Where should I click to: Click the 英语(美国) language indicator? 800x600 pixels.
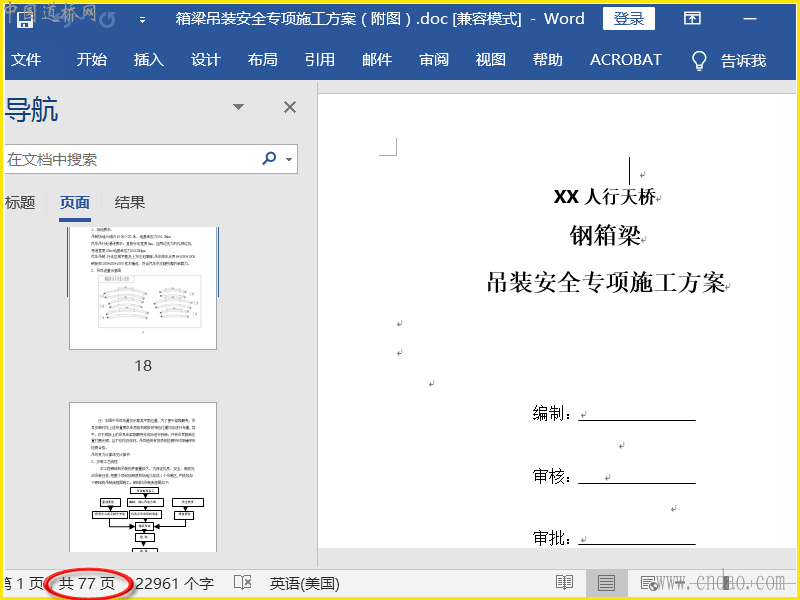[305, 583]
